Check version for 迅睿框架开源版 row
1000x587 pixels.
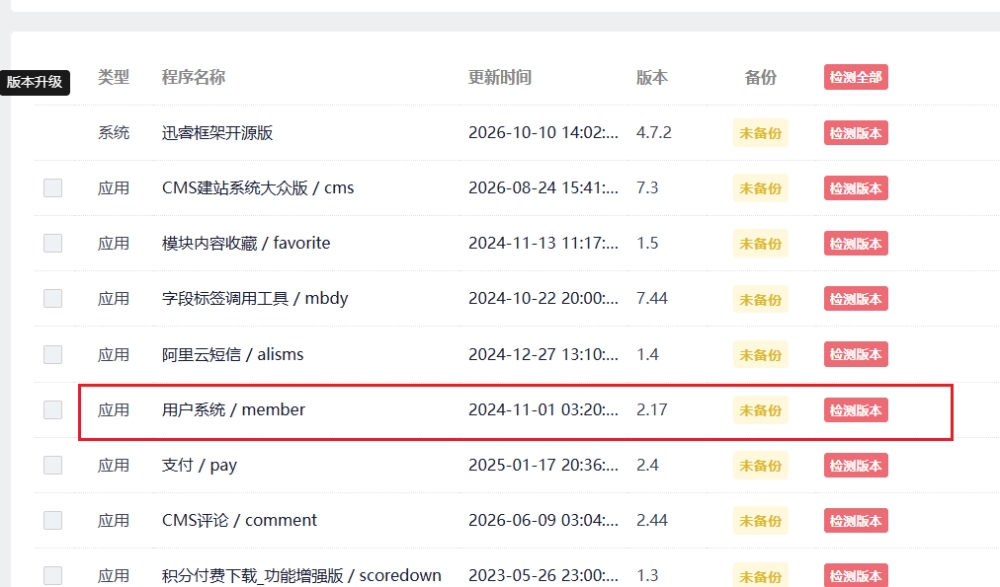(x=856, y=133)
